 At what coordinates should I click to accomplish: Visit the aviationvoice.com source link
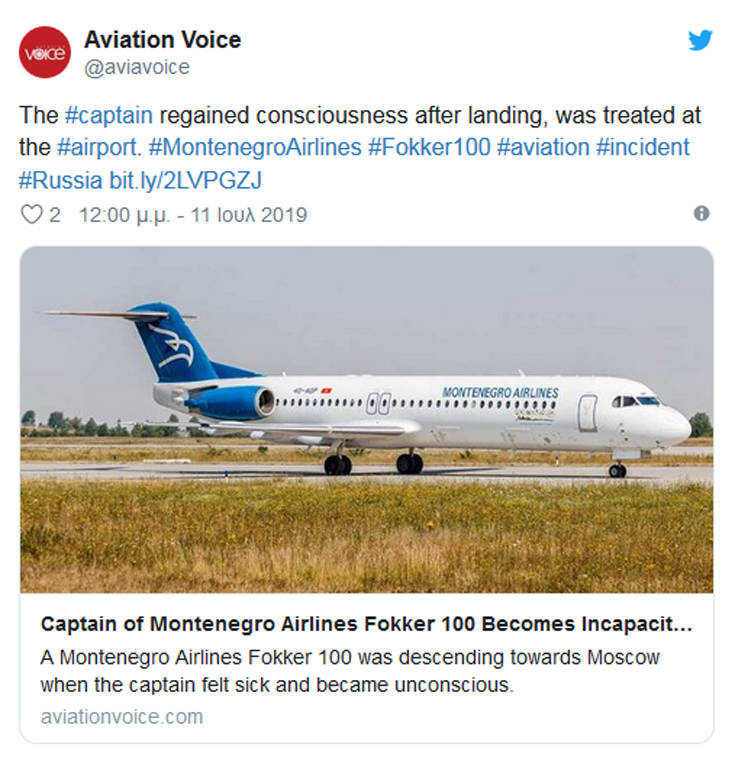pyautogui.click(x=121, y=717)
